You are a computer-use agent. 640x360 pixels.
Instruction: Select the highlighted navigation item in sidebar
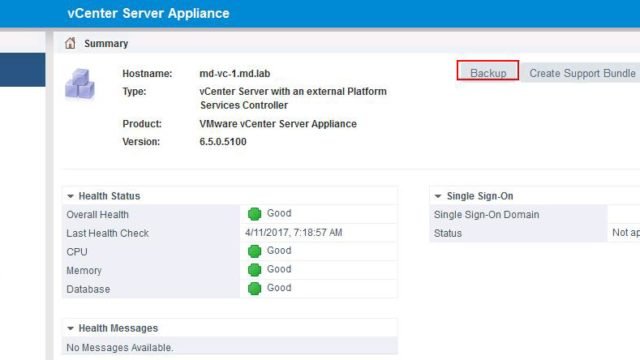22,69
